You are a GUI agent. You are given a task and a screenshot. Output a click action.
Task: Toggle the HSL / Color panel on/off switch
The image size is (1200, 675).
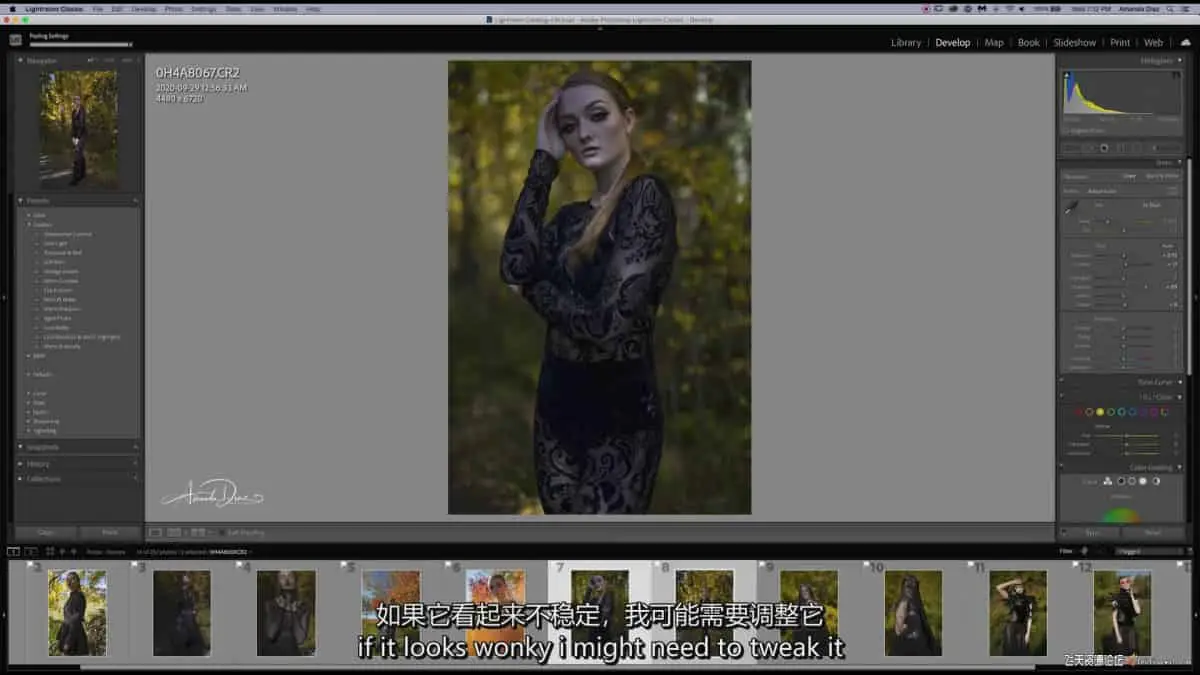(1061, 396)
